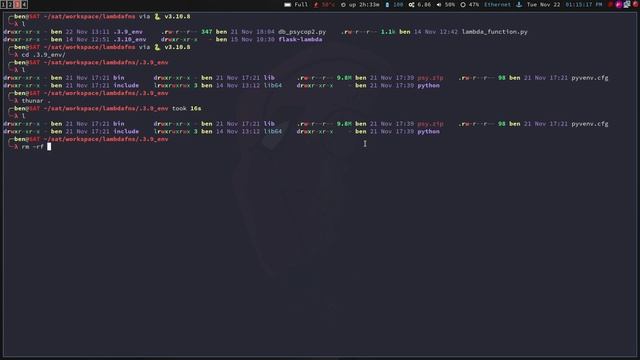Click the 'cd .3.9_env/' command
Viewport: 640px width, 360px height.
44,55
